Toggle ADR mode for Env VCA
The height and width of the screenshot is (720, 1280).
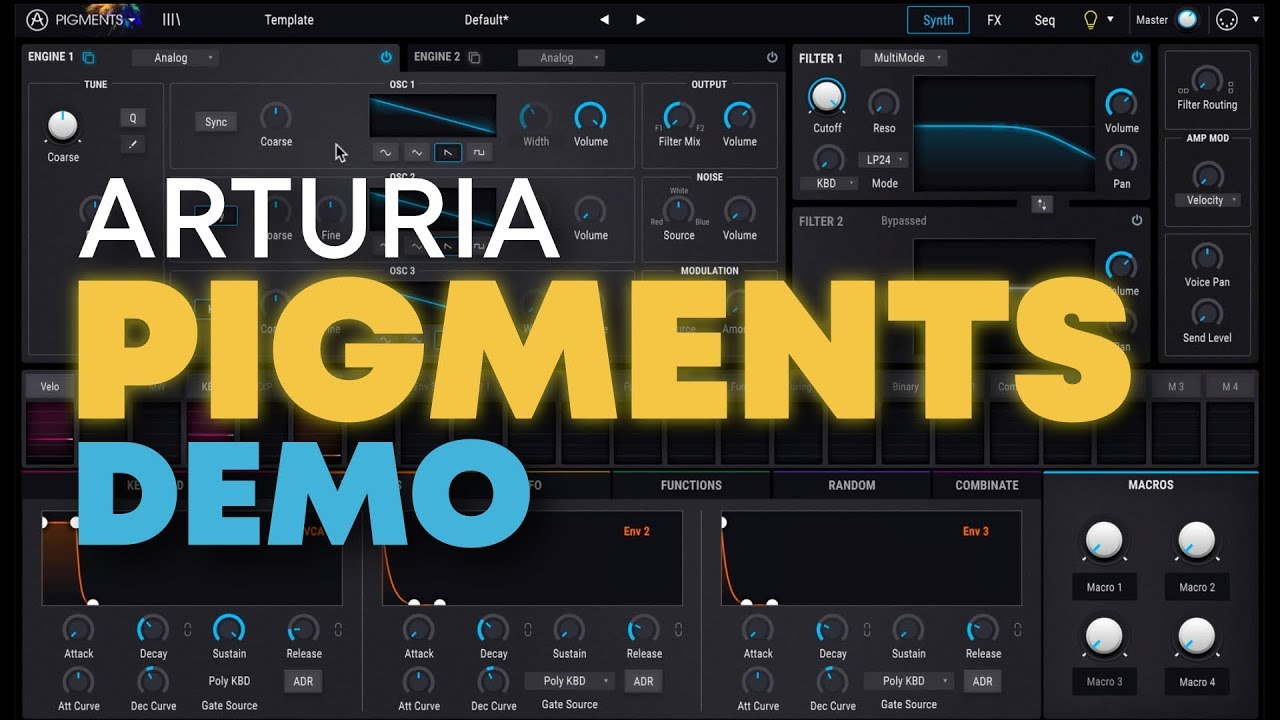click(x=303, y=681)
